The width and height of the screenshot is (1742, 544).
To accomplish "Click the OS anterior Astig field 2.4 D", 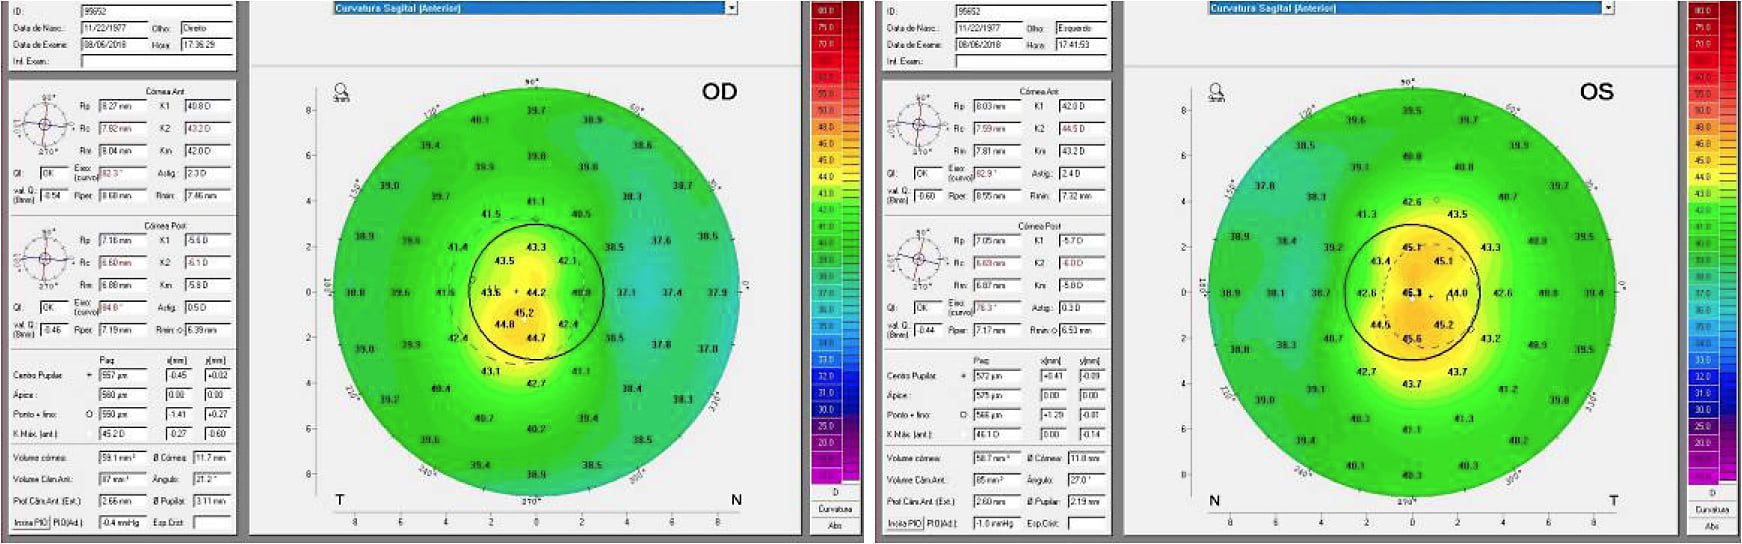I will tap(1082, 173).
